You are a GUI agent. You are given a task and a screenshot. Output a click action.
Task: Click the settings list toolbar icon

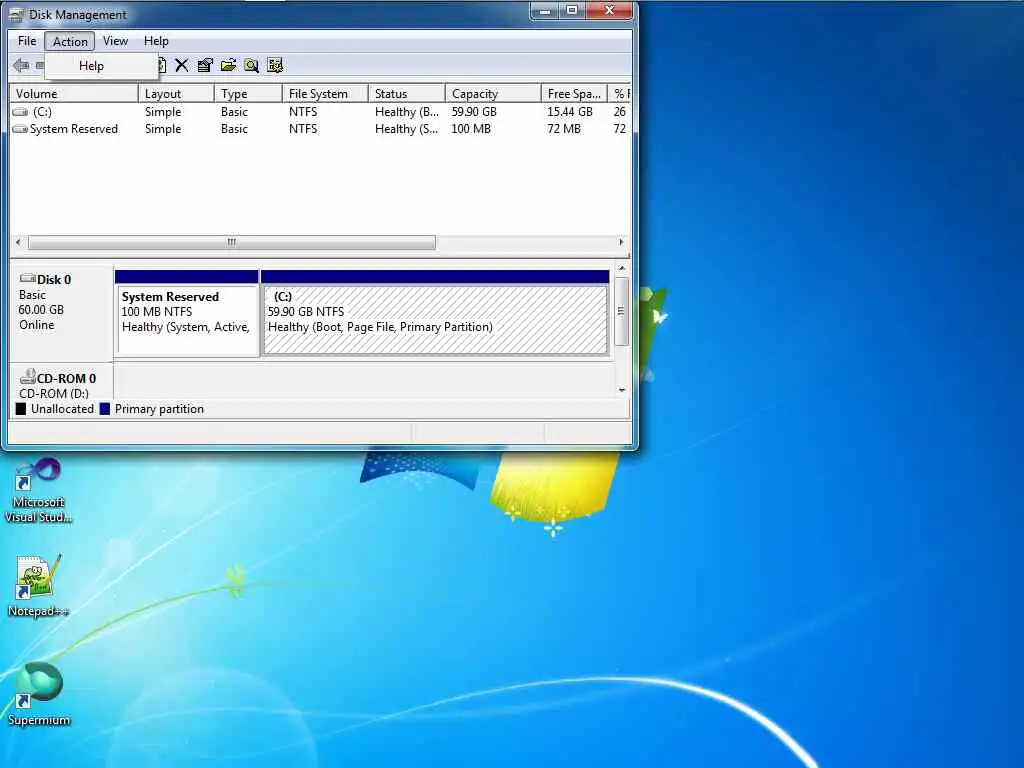point(275,65)
